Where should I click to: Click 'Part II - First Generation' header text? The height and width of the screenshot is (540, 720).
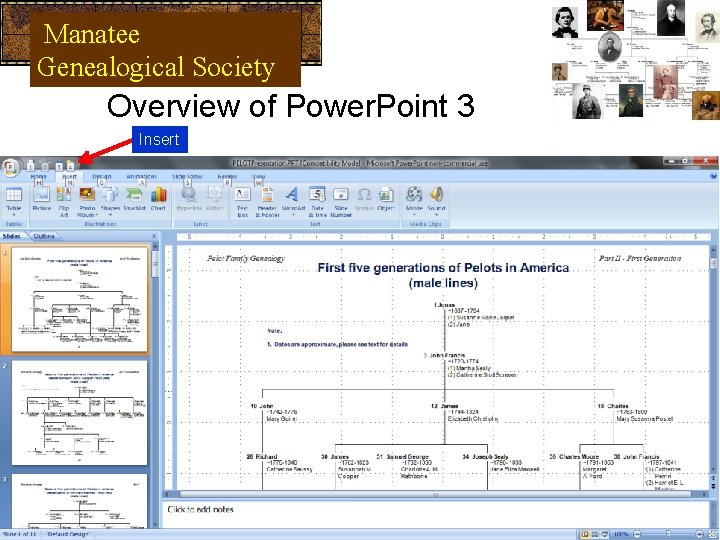tap(640, 259)
